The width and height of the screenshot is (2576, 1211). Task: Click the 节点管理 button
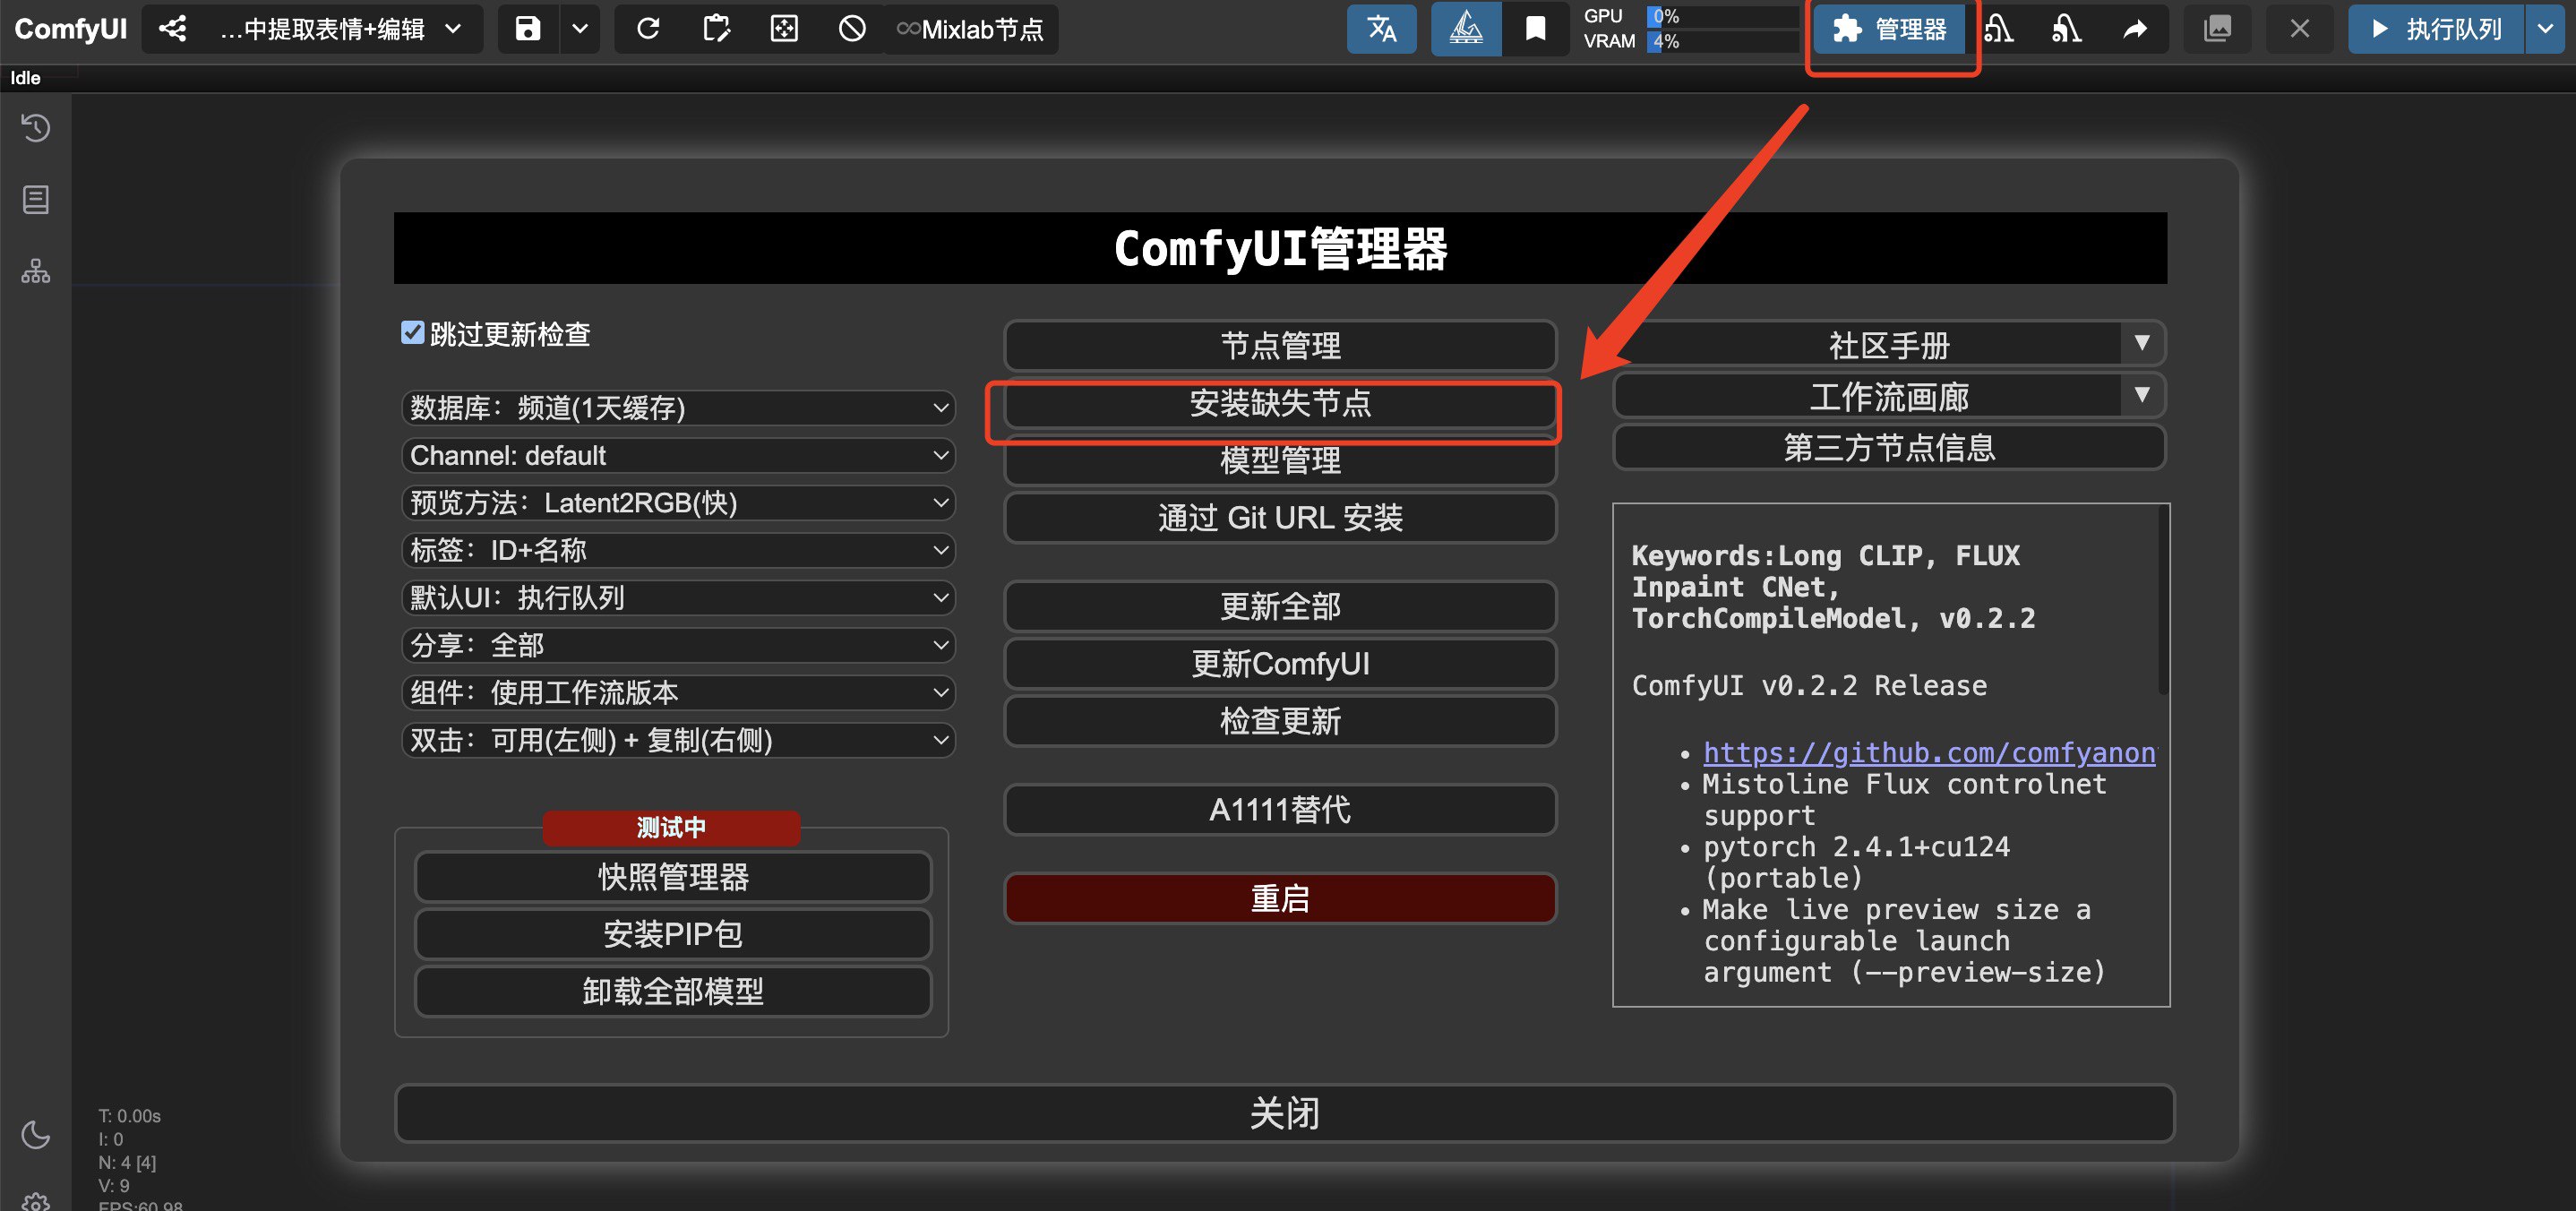pos(1280,346)
